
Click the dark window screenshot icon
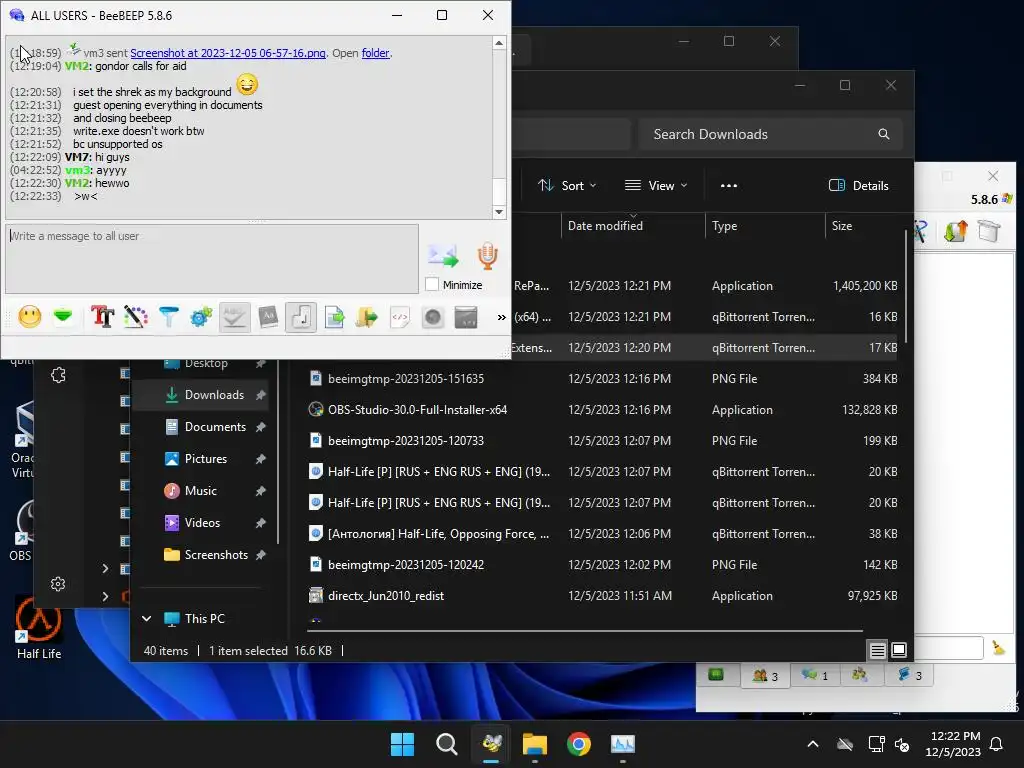[x=466, y=317]
